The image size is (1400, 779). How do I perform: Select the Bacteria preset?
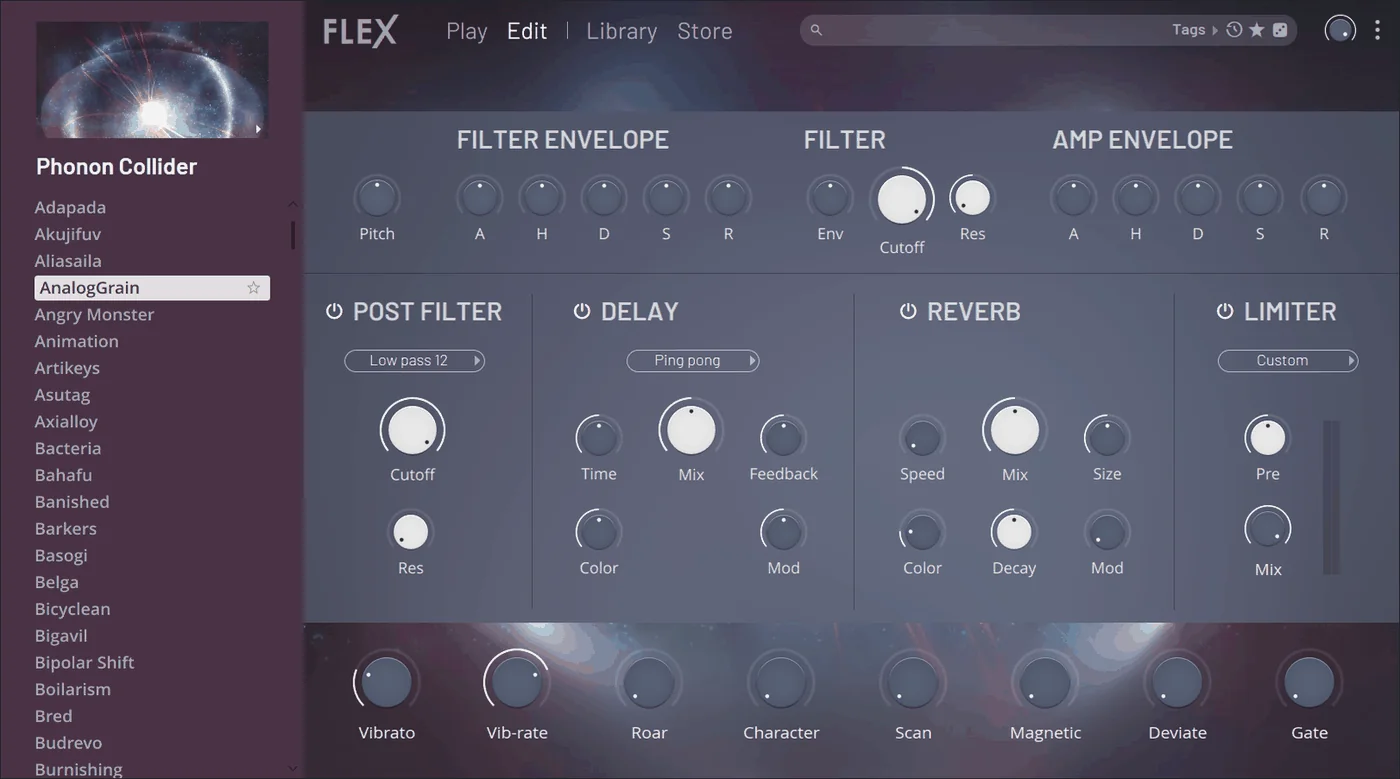click(68, 449)
